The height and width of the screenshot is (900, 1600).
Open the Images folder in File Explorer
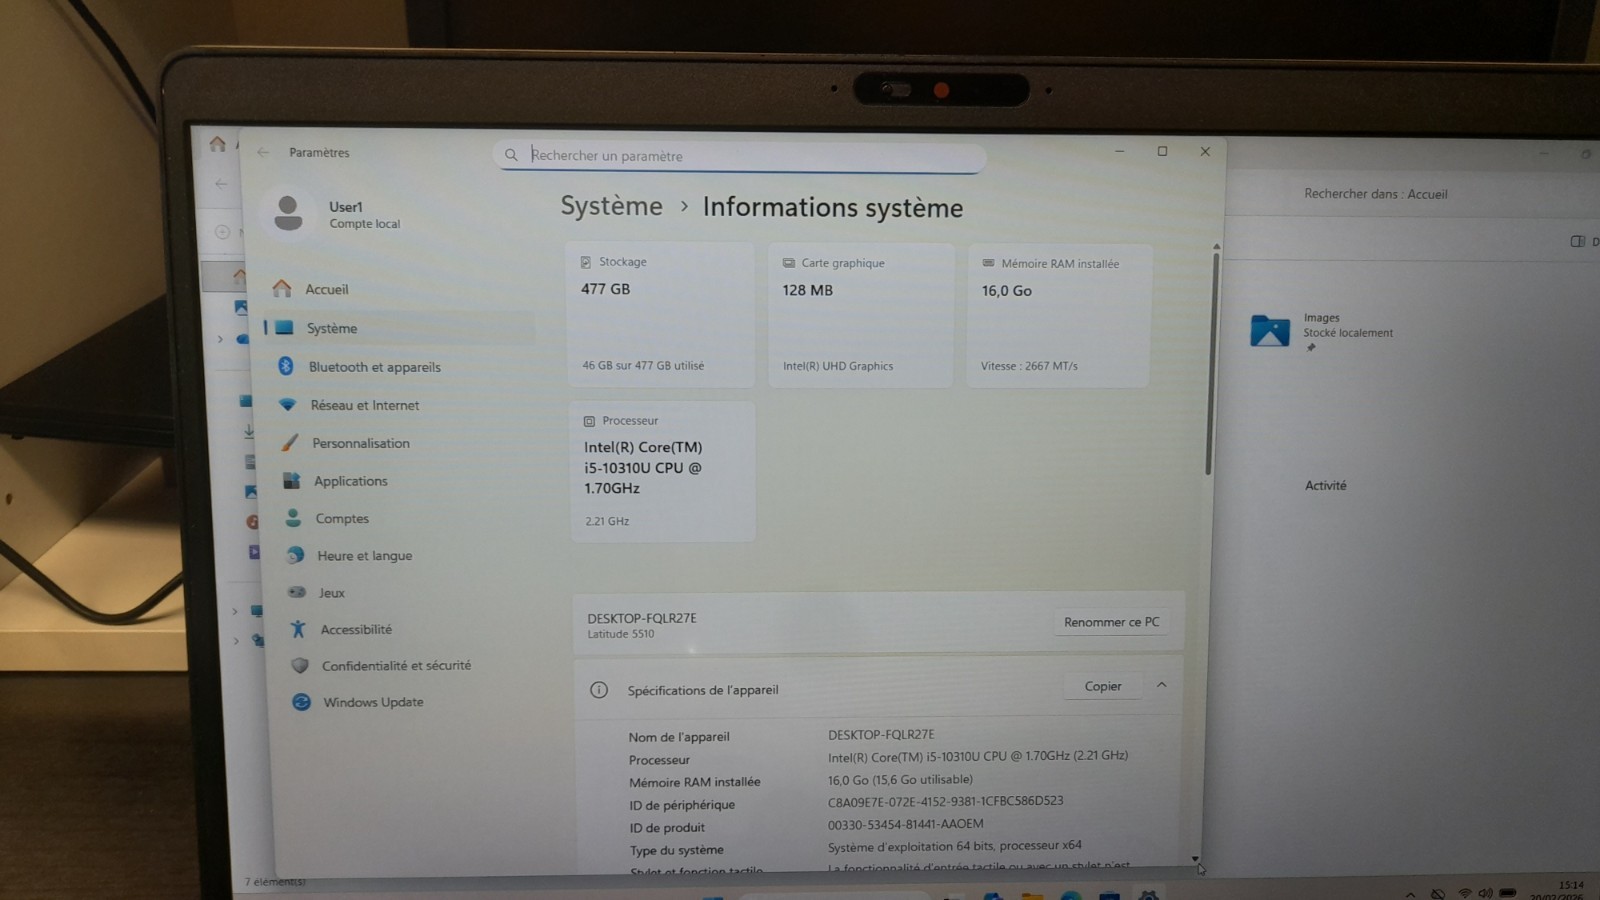point(1270,330)
